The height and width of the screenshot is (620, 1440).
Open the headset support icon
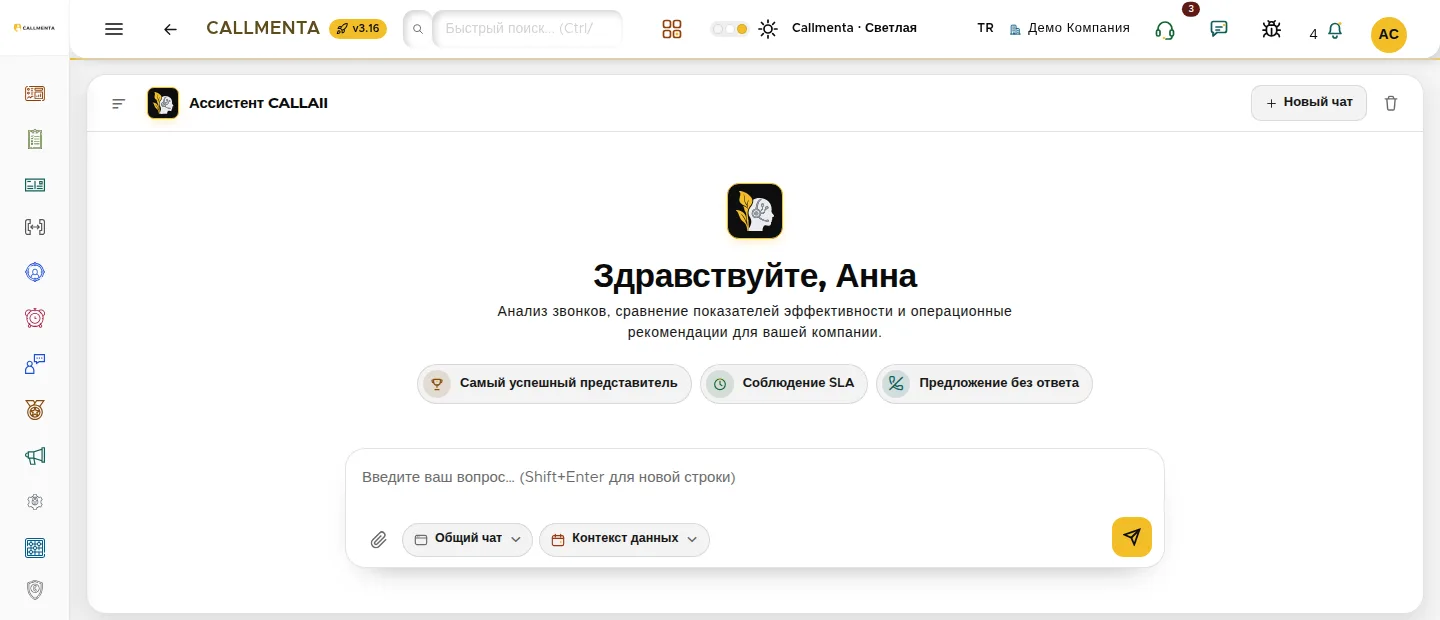pos(1165,30)
